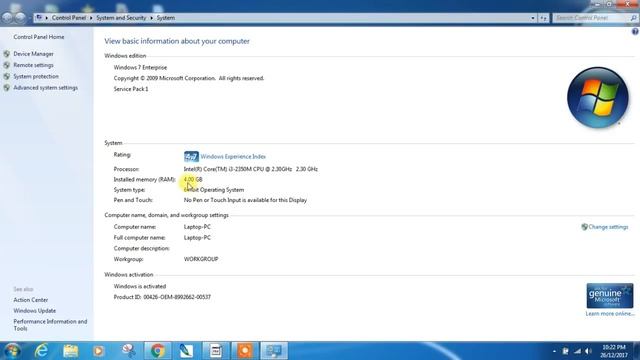Open Windows Media Player from taskbar
Screen dimensions: 640x360
[98, 351]
